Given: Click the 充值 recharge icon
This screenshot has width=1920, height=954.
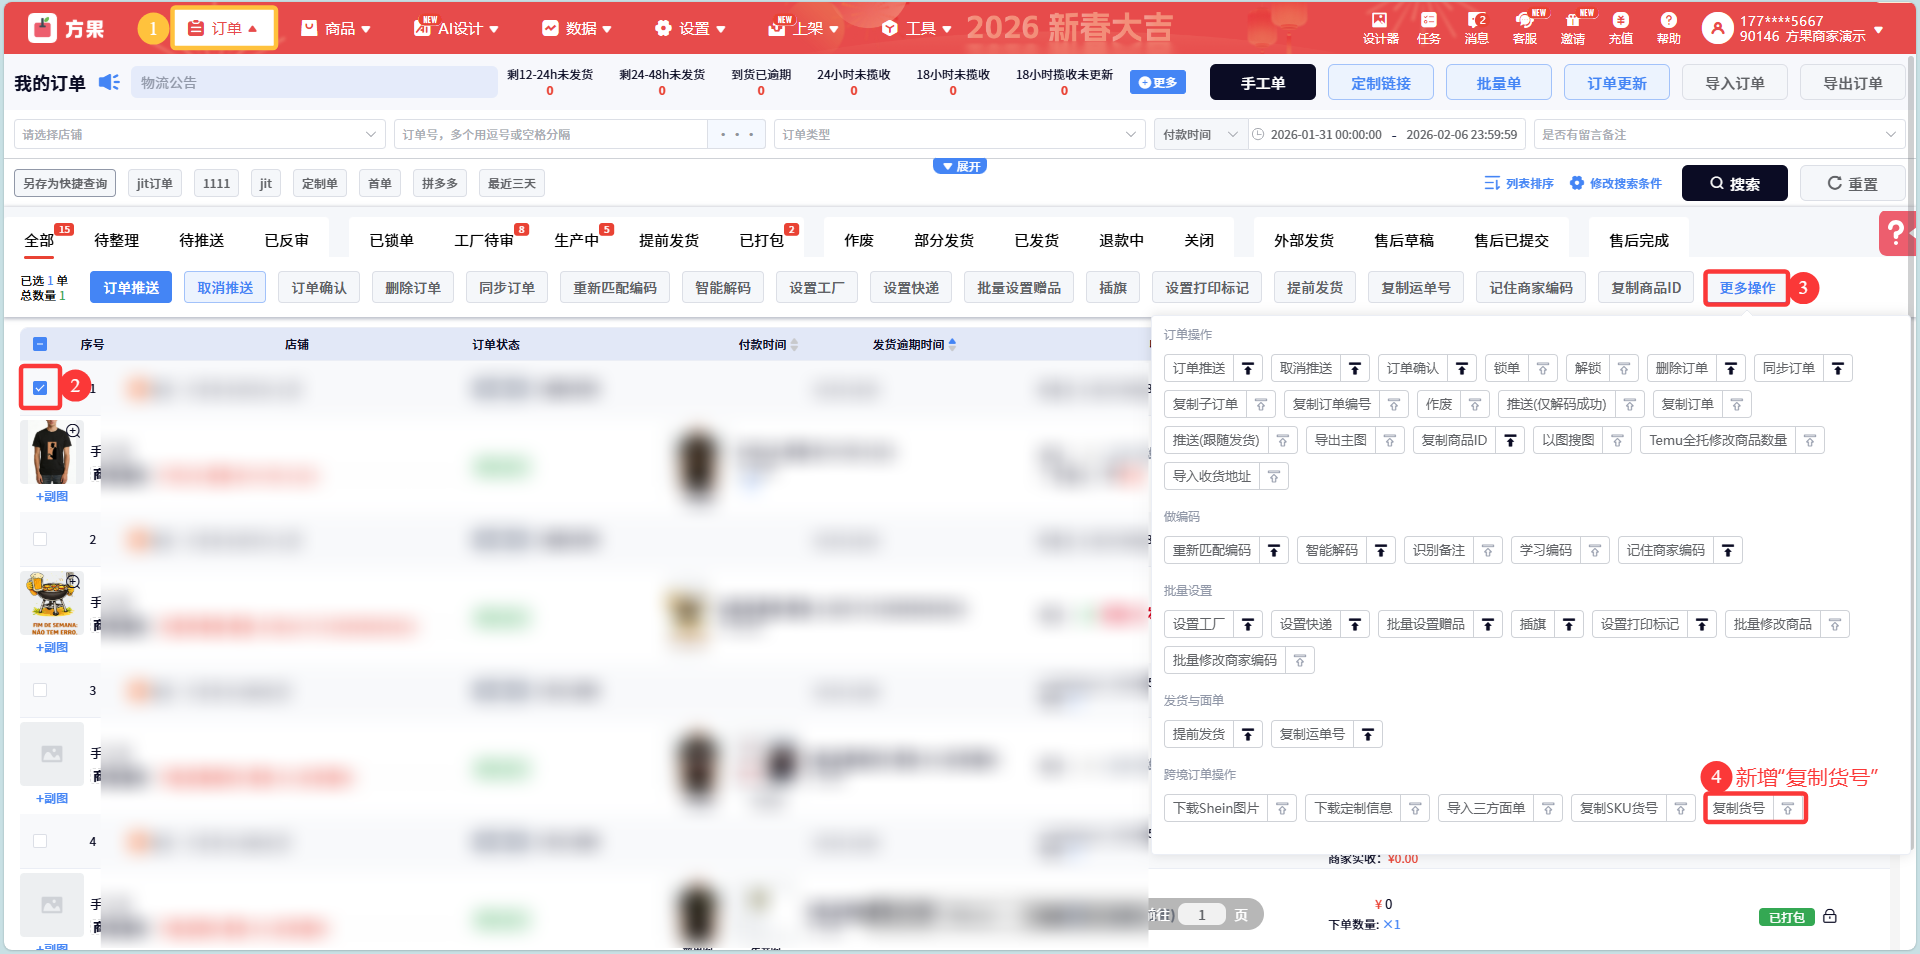Looking at the screenshot, I should [1620, 27].
